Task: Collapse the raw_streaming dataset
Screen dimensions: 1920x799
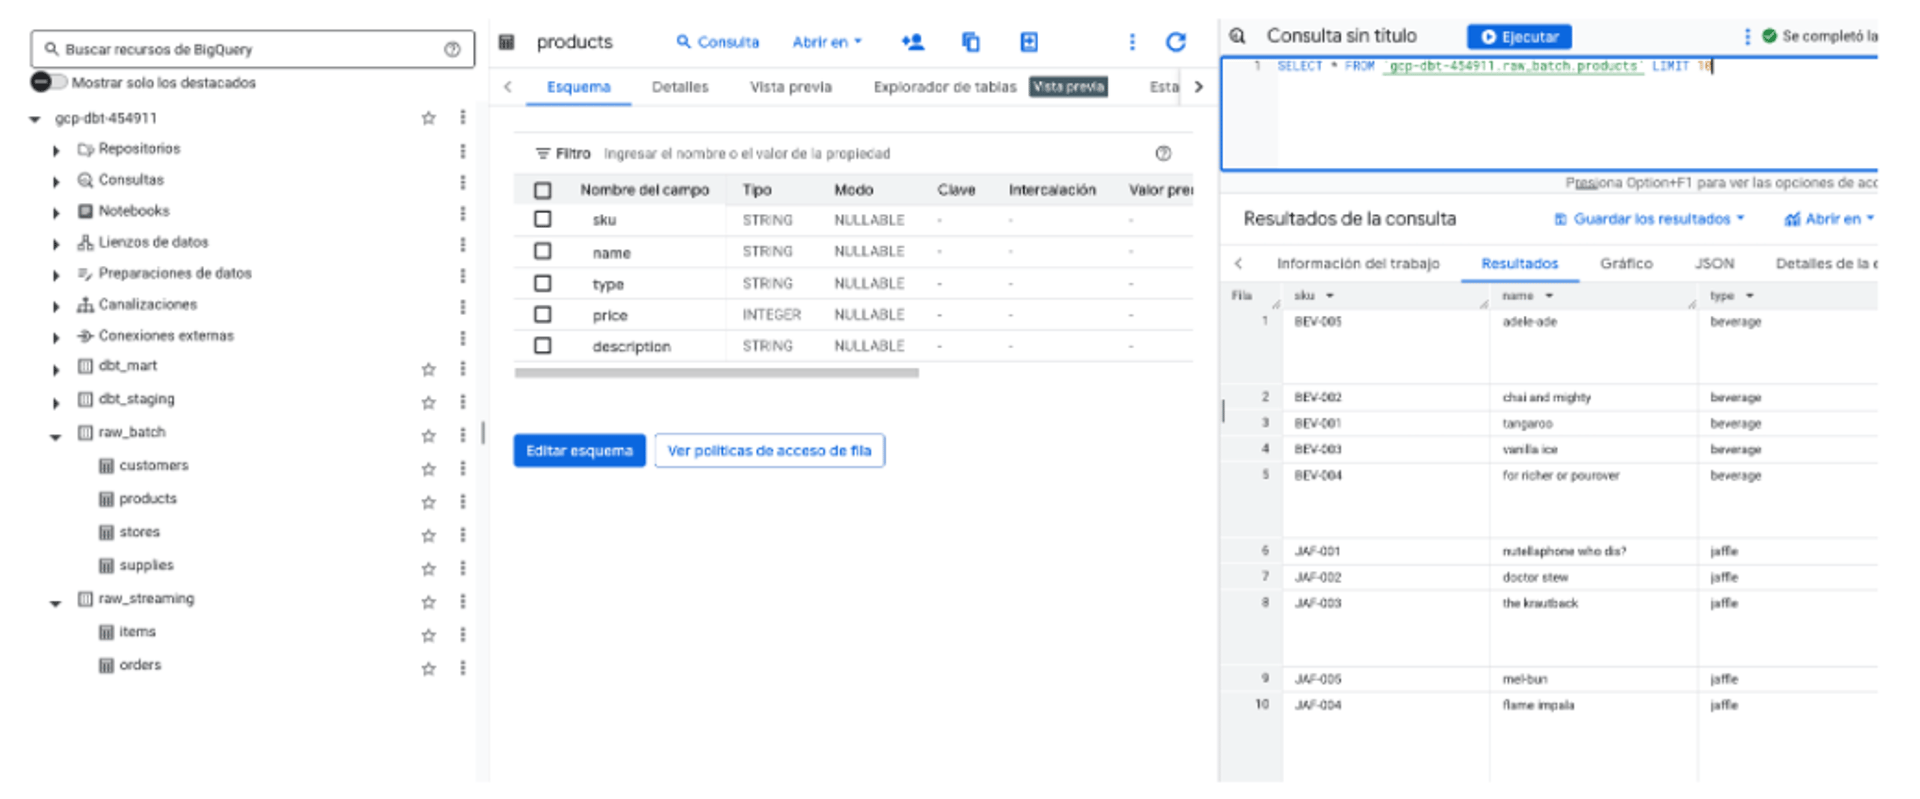Action: coord(56,603)
